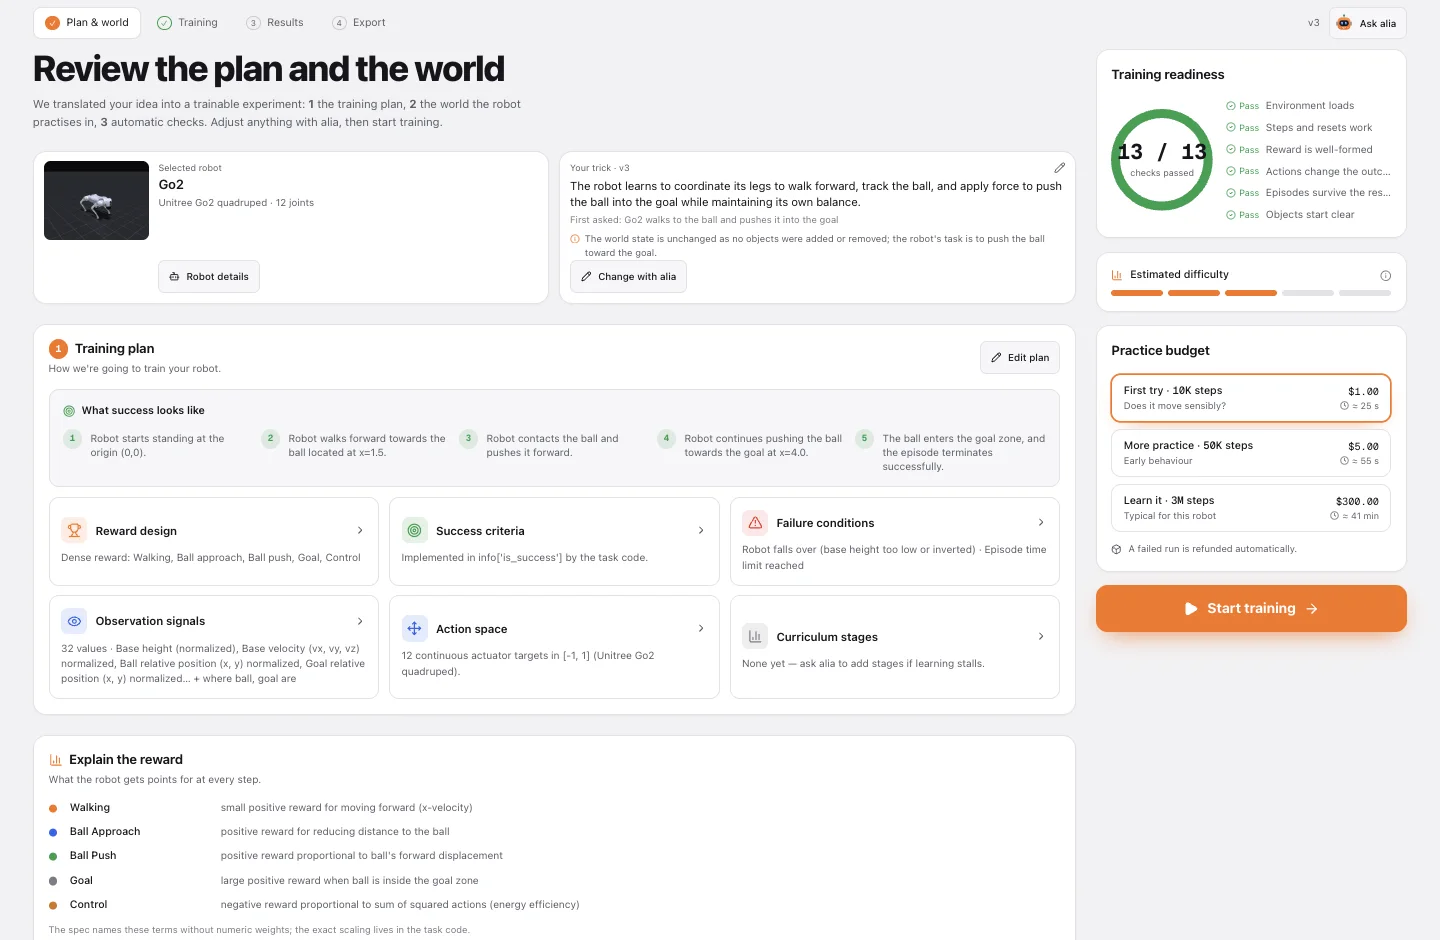The height and width of the screenshot is (940, 1440).
Task: Click the Reward is well-formed check row
Action: pyautogui.click(x=1309, y=150)
